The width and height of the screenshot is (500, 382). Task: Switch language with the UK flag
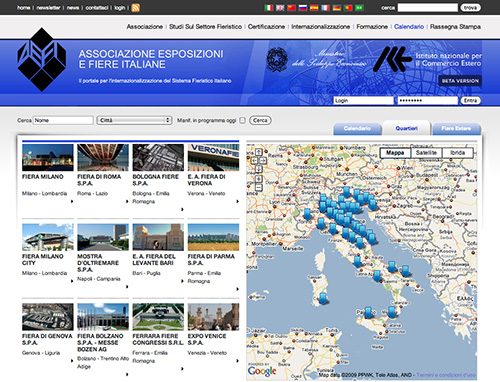[x=280, y=7]
